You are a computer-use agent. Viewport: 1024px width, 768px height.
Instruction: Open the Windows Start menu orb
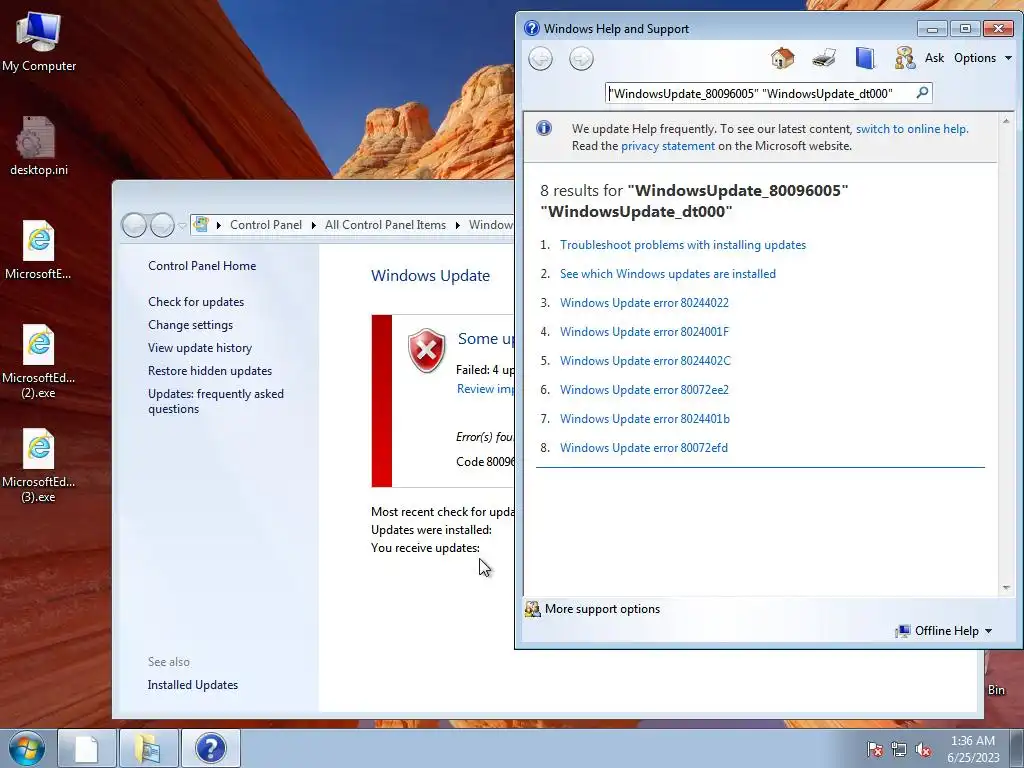27,748
